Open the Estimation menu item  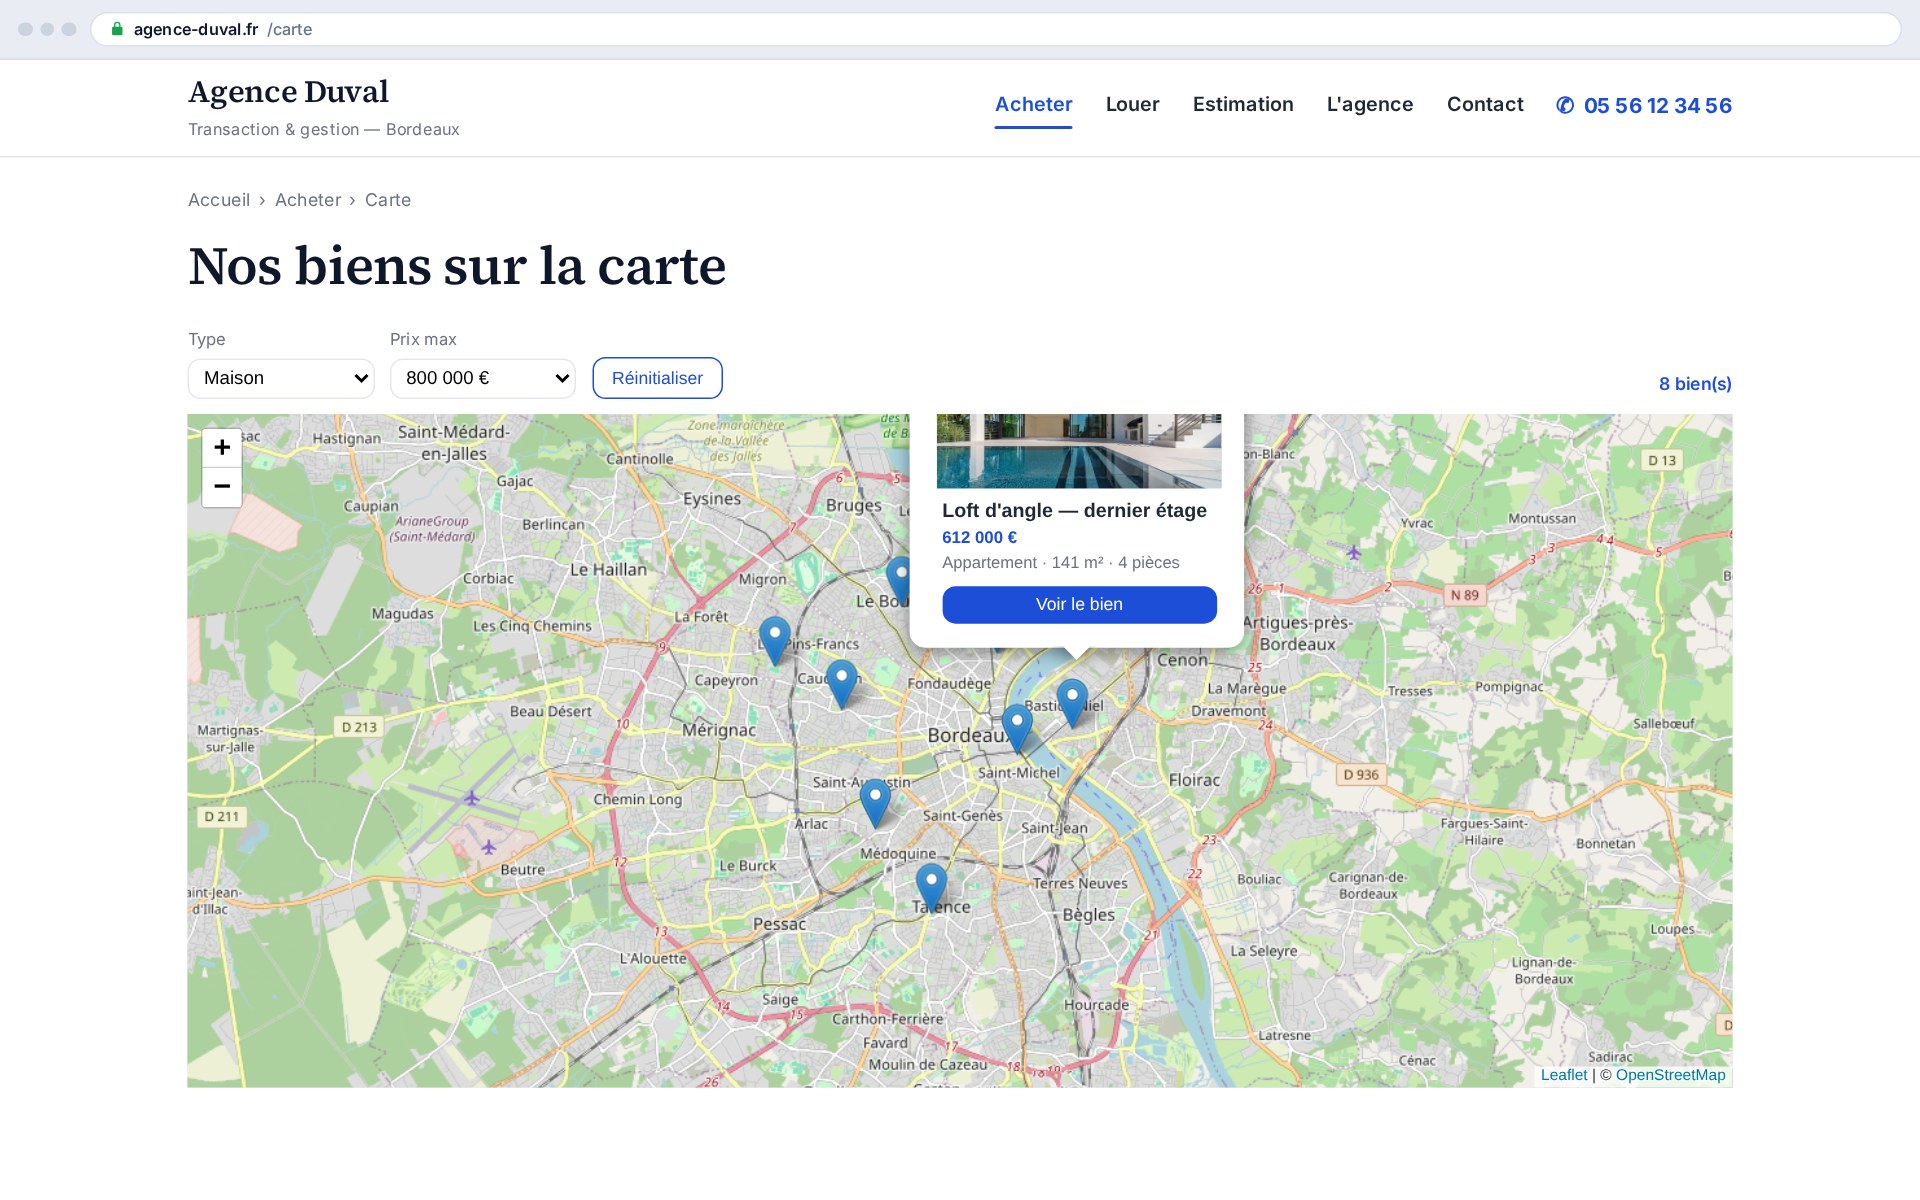click(1243, 104)
